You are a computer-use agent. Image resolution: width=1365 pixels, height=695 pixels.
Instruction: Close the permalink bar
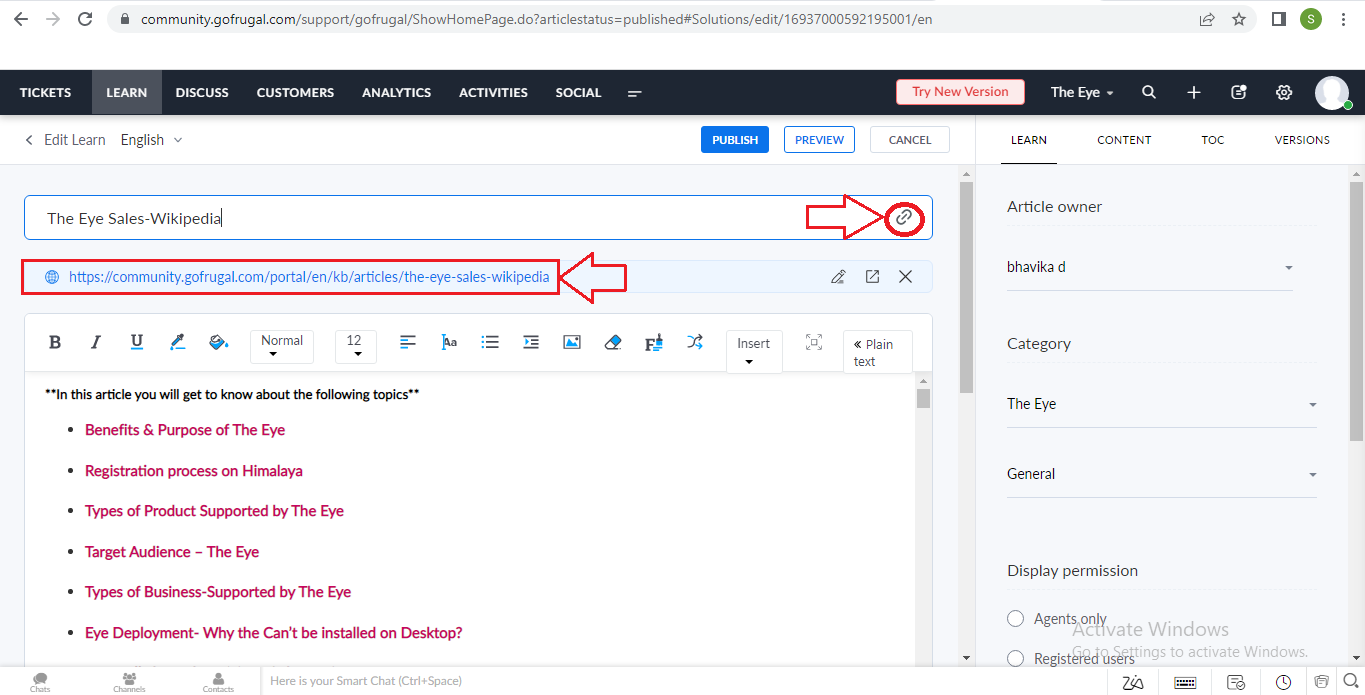tap(905, 277)
